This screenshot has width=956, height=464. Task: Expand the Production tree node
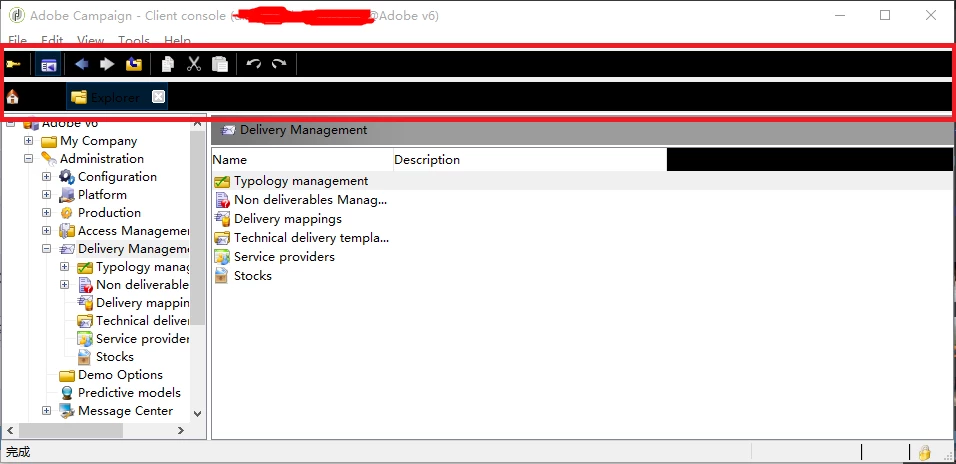(46, 213)
